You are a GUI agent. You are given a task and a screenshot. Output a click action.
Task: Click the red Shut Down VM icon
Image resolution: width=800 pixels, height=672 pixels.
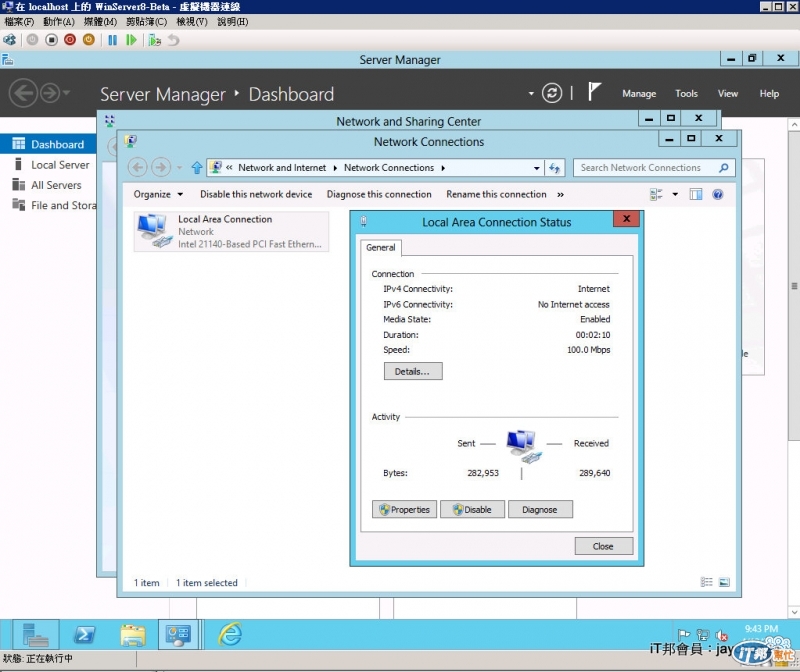click(x=70, y=40)
